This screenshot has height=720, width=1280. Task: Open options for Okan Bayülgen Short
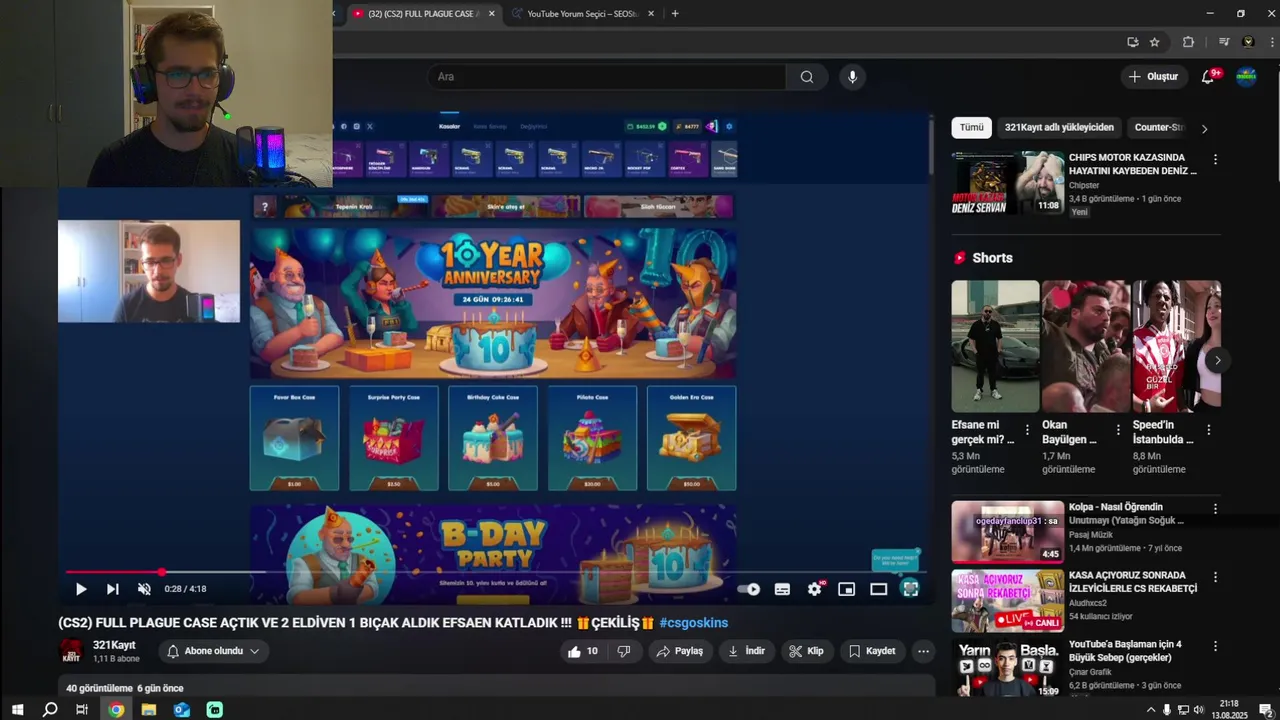click(1117, 430)
